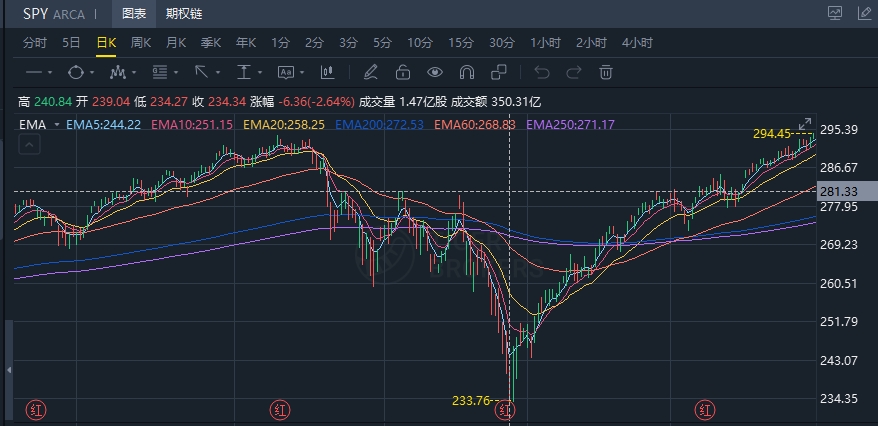Expand the line tool dropdown arrow
The image size is (878, 426).
(x=50, y=73)
